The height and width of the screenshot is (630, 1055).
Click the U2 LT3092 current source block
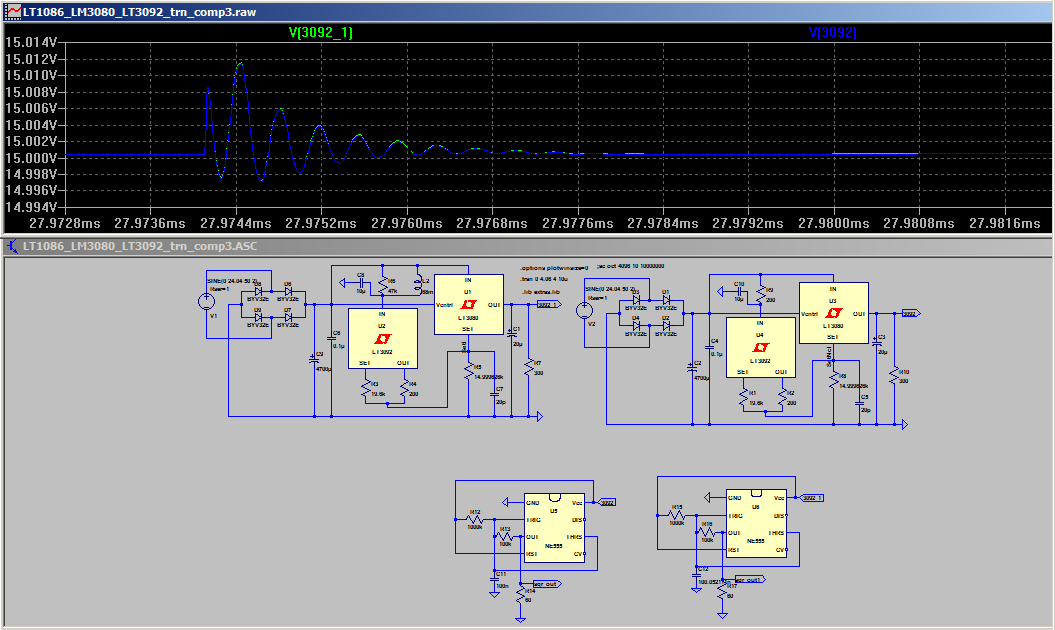[382, 339]
